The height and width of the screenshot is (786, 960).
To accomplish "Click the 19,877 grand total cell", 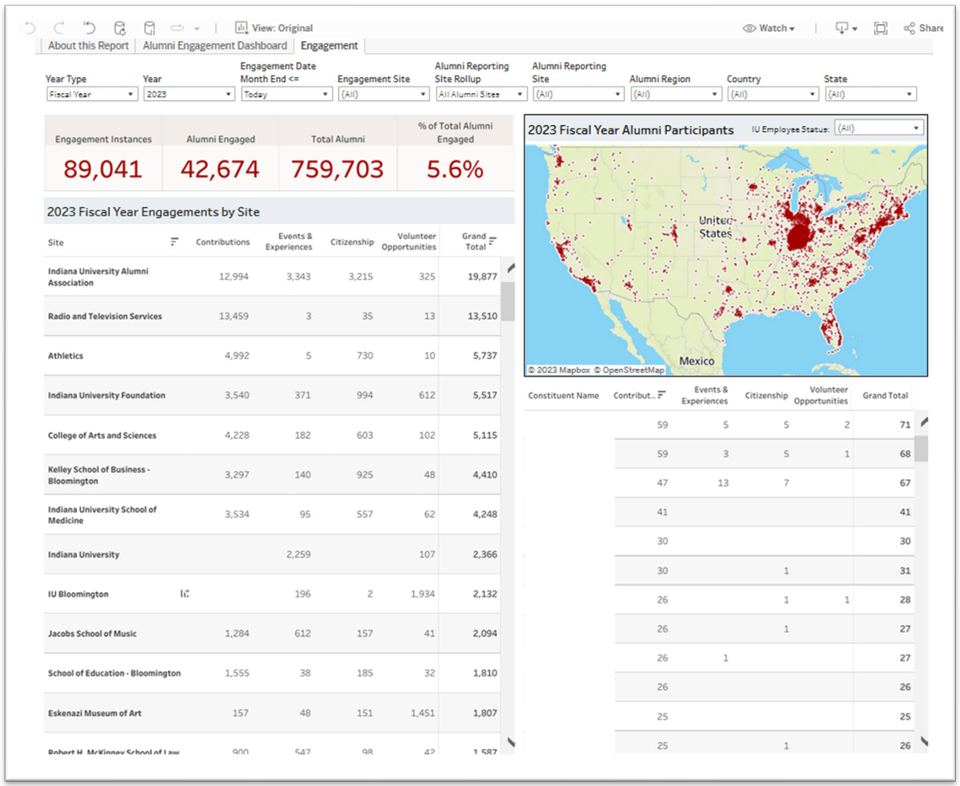I will coord(482,277).
